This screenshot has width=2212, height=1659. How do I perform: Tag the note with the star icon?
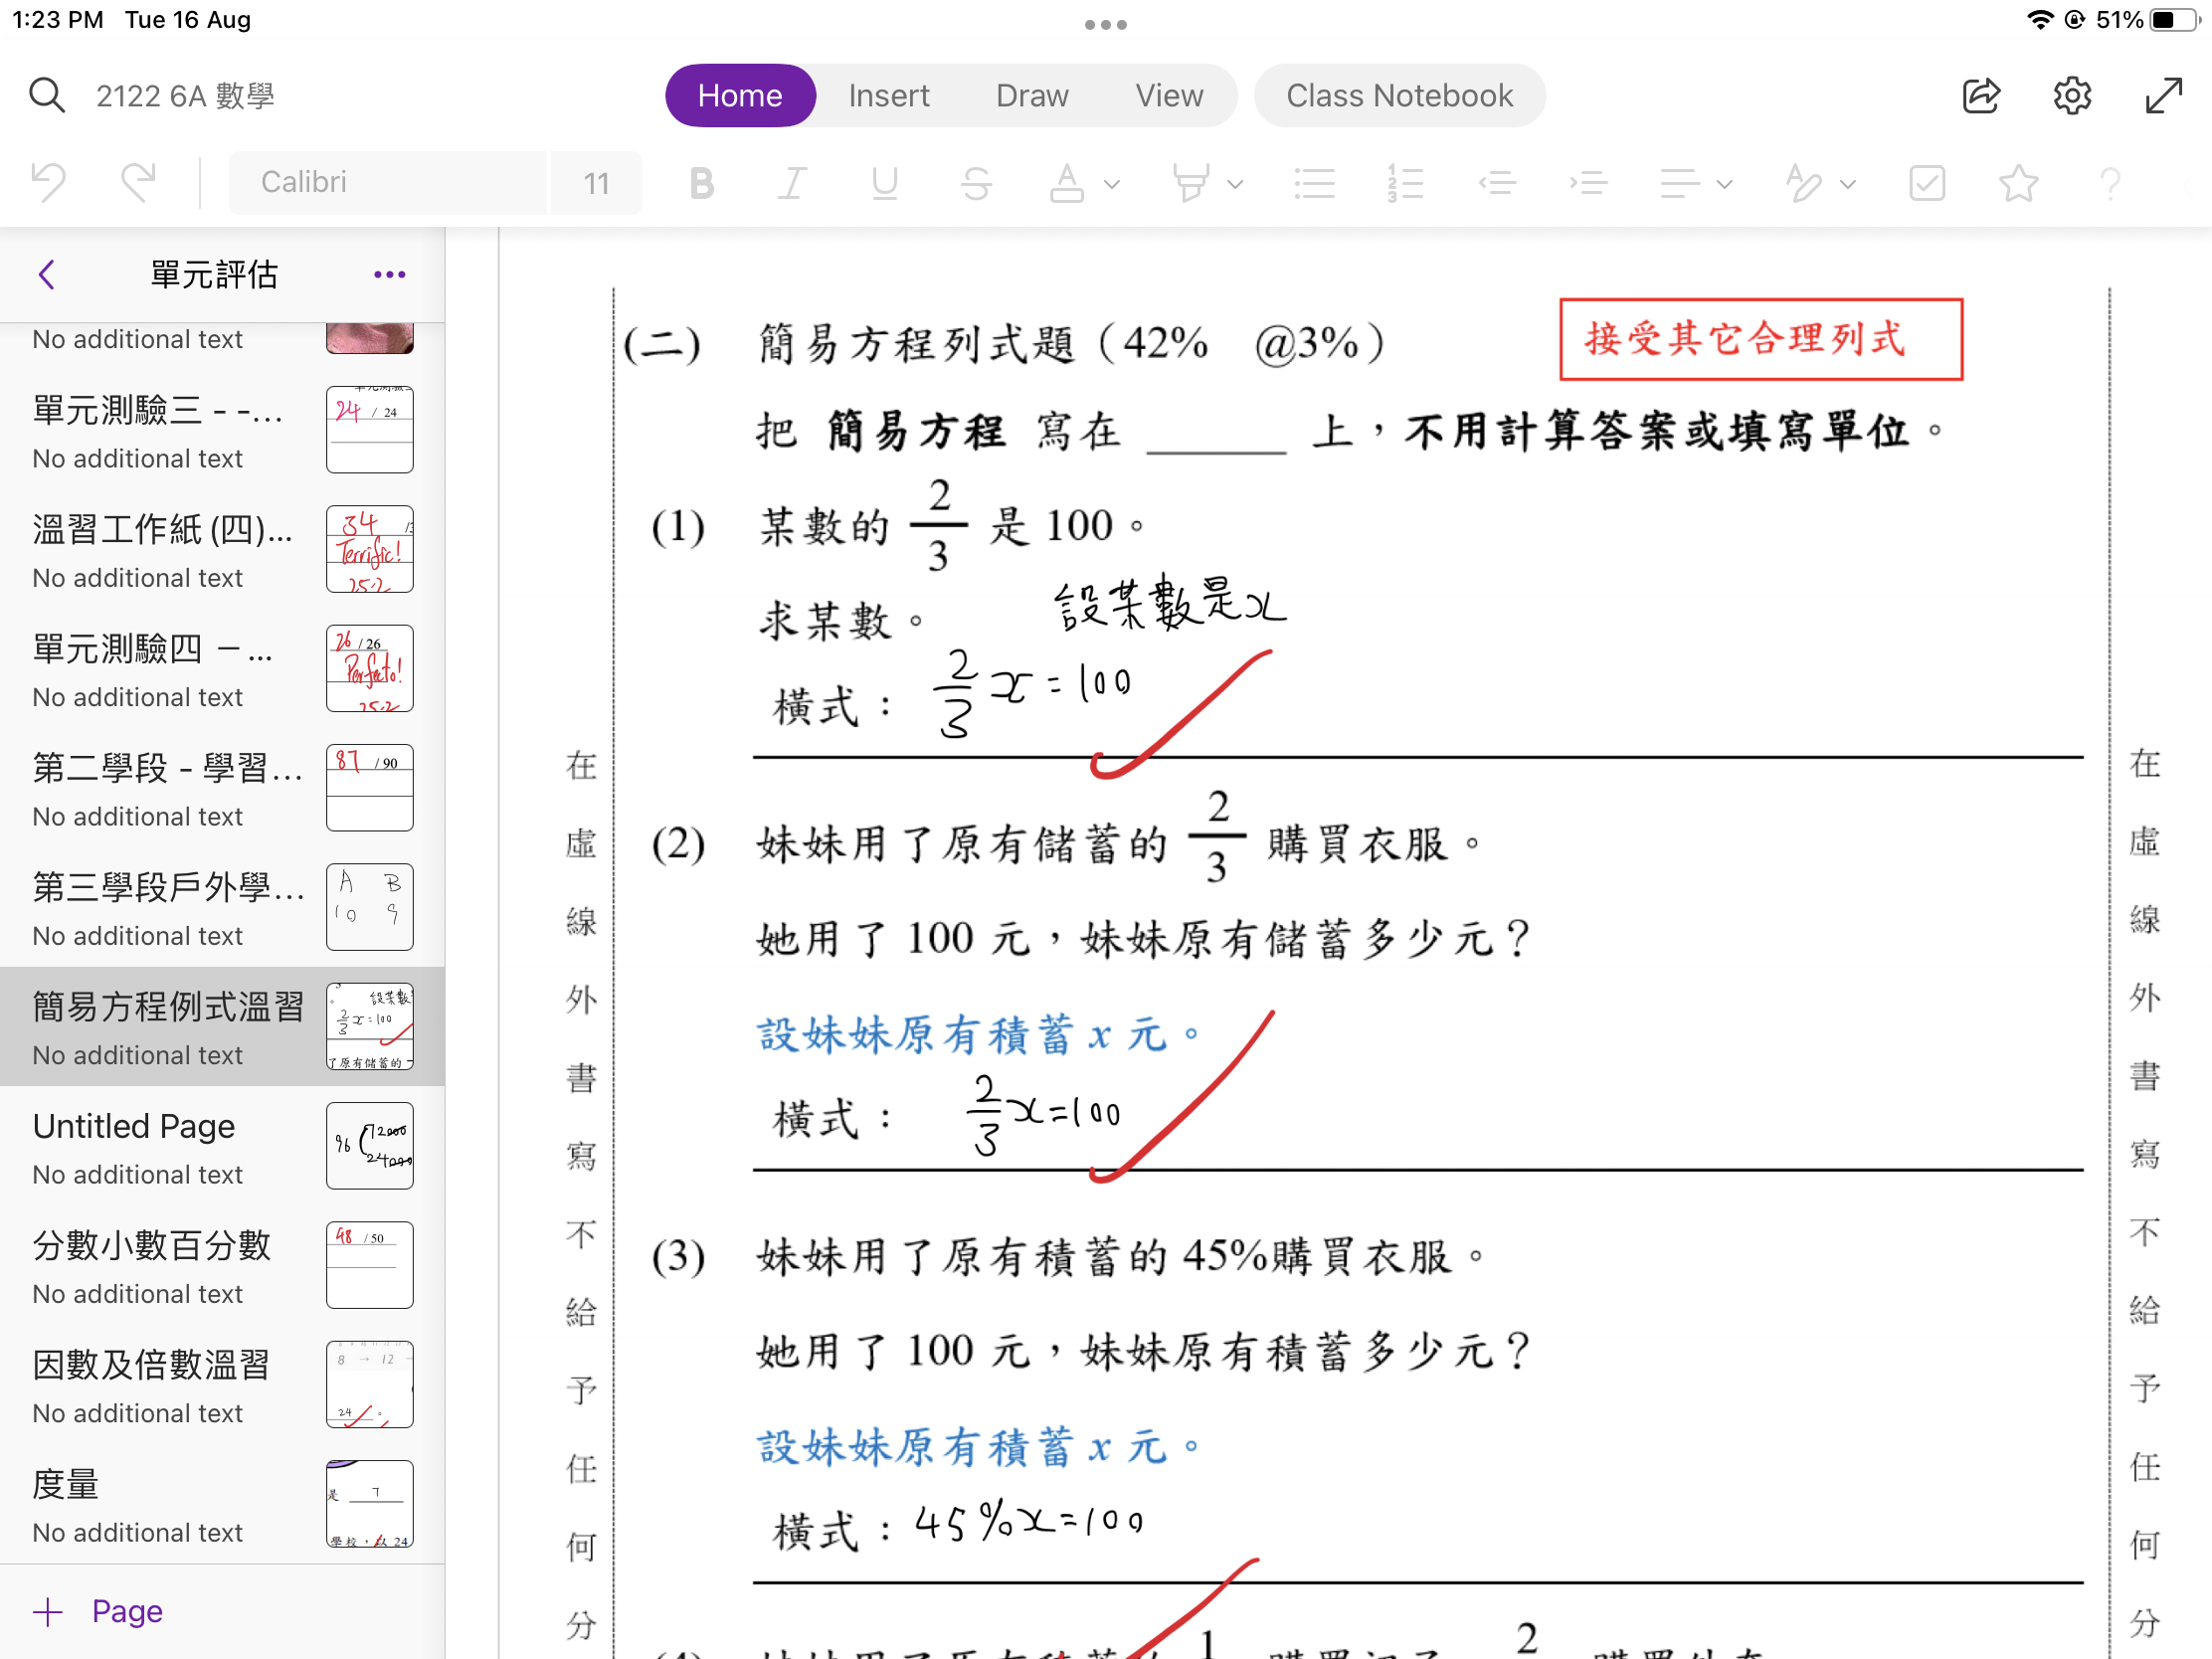click(2019, 183)
